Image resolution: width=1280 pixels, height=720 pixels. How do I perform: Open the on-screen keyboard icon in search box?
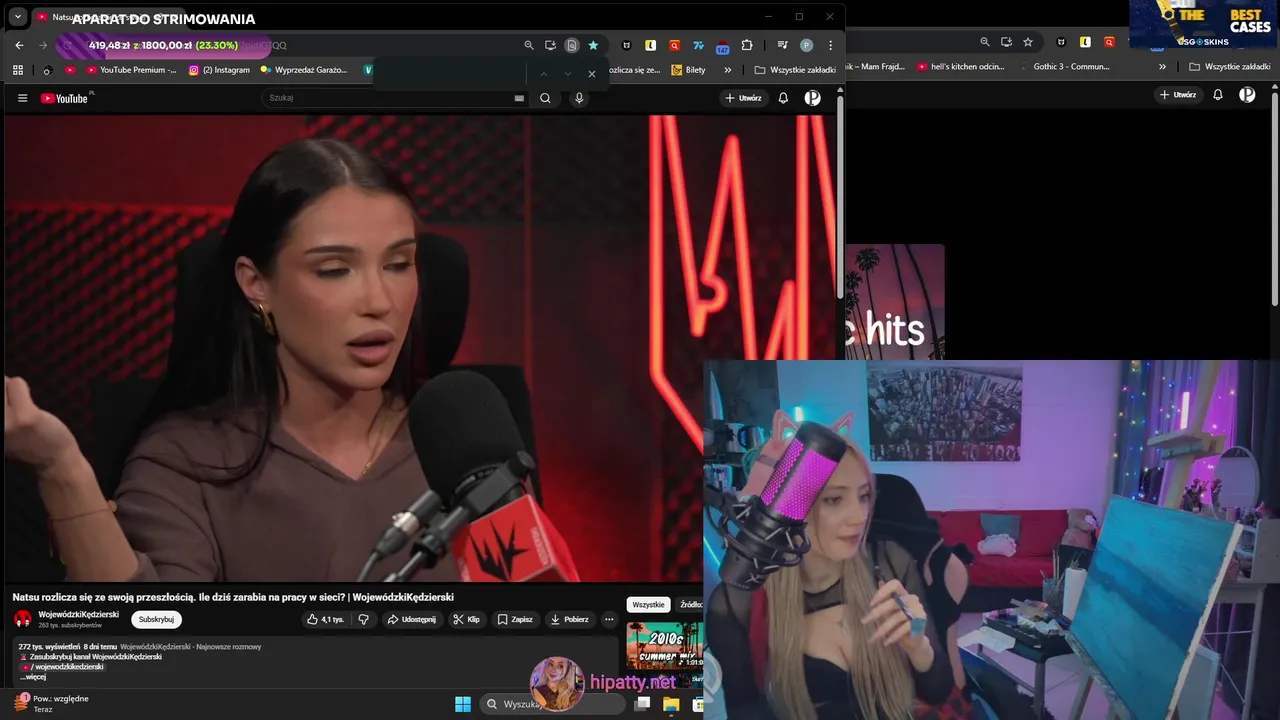(519, 98)
